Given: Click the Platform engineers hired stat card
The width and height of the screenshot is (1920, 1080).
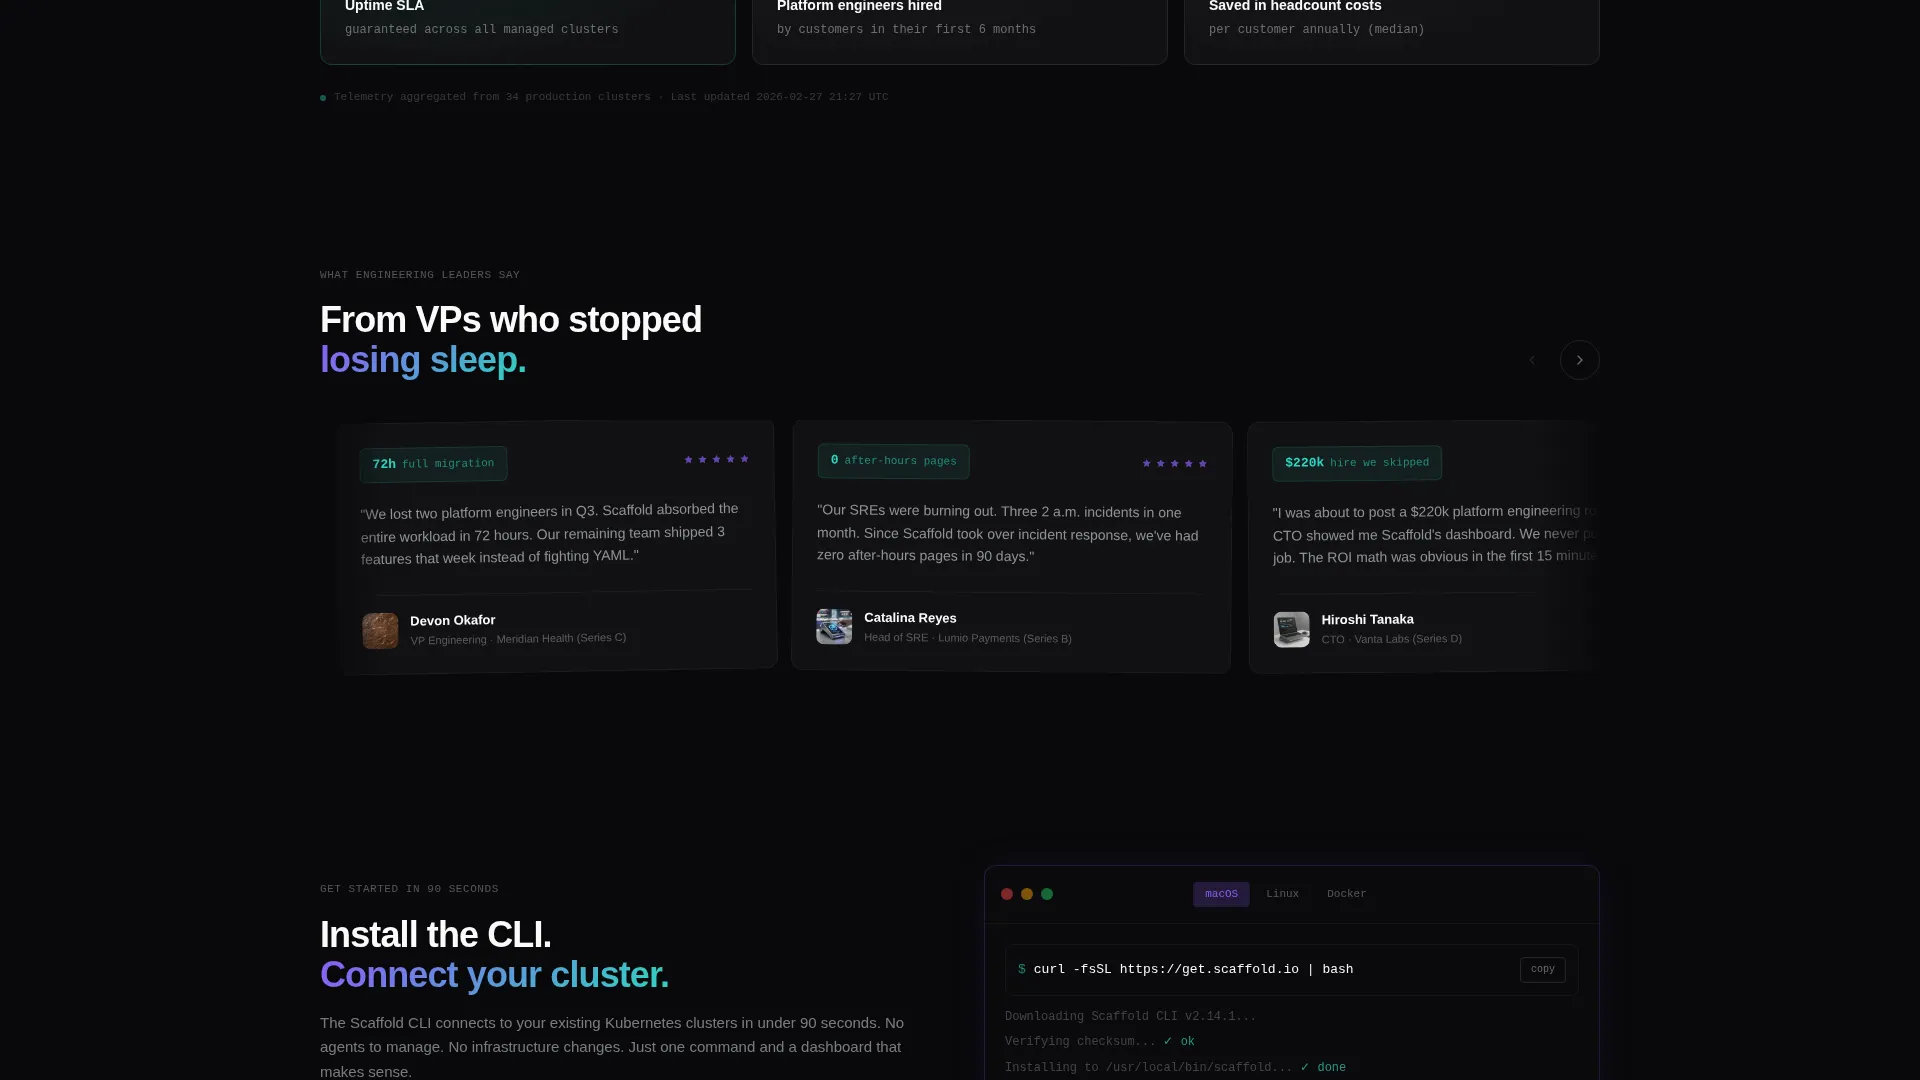Looking at the screenshot, I should click(x=959, y=30).
